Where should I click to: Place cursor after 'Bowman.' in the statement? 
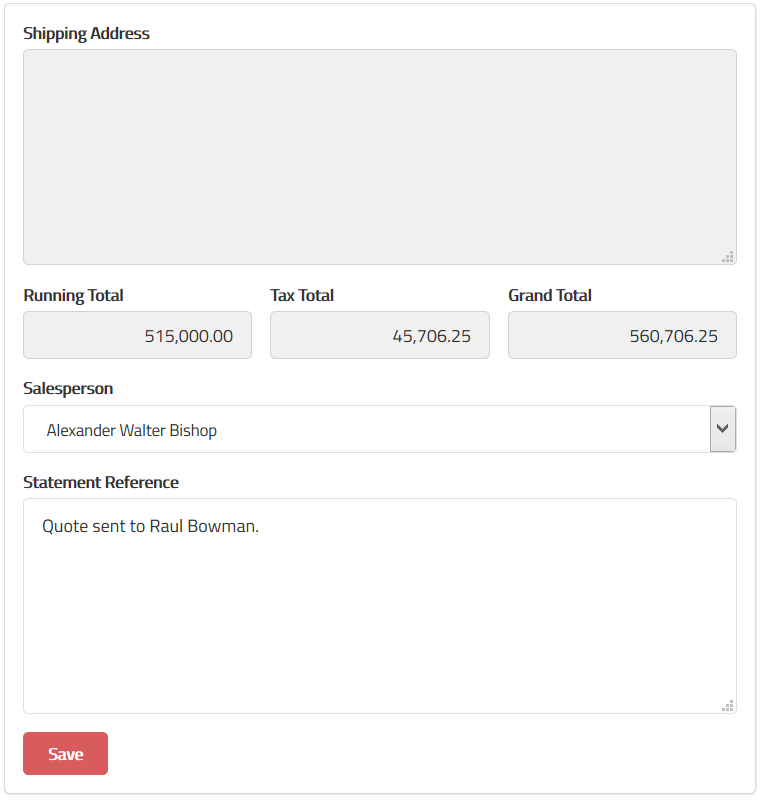tap(261, 527)
